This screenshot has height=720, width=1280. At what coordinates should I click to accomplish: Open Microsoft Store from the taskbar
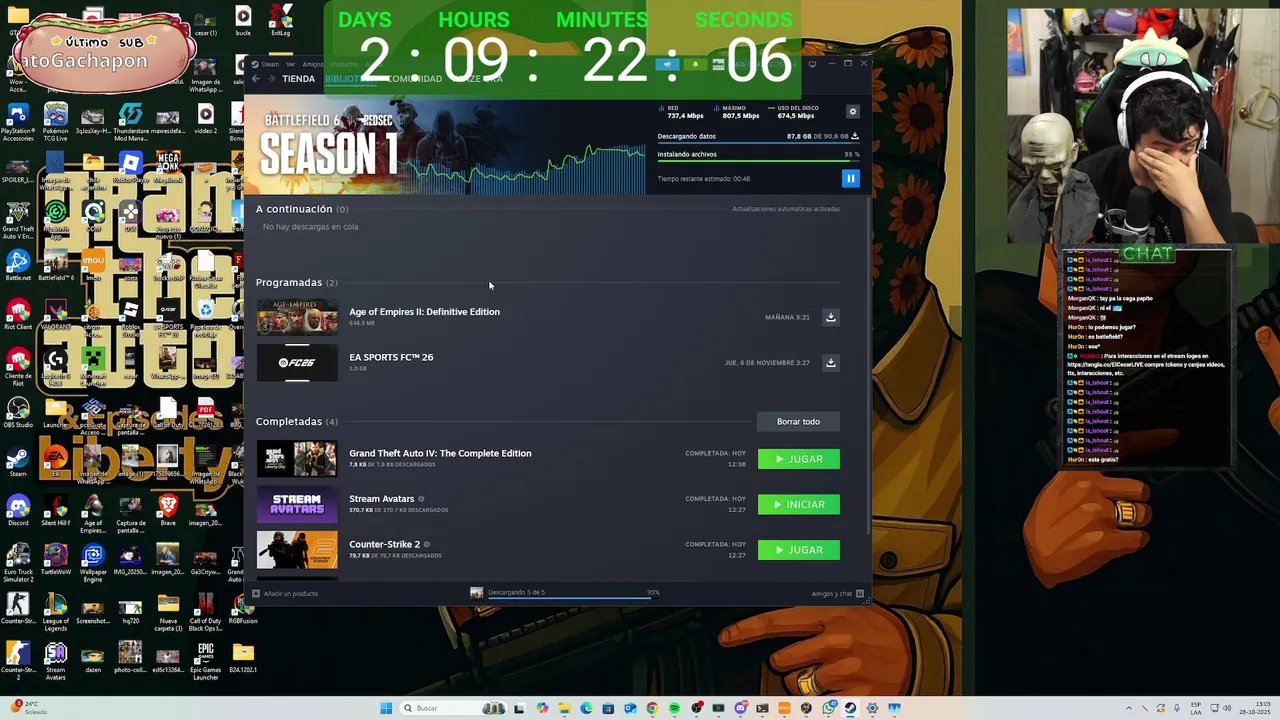click(x=608, y=708)
